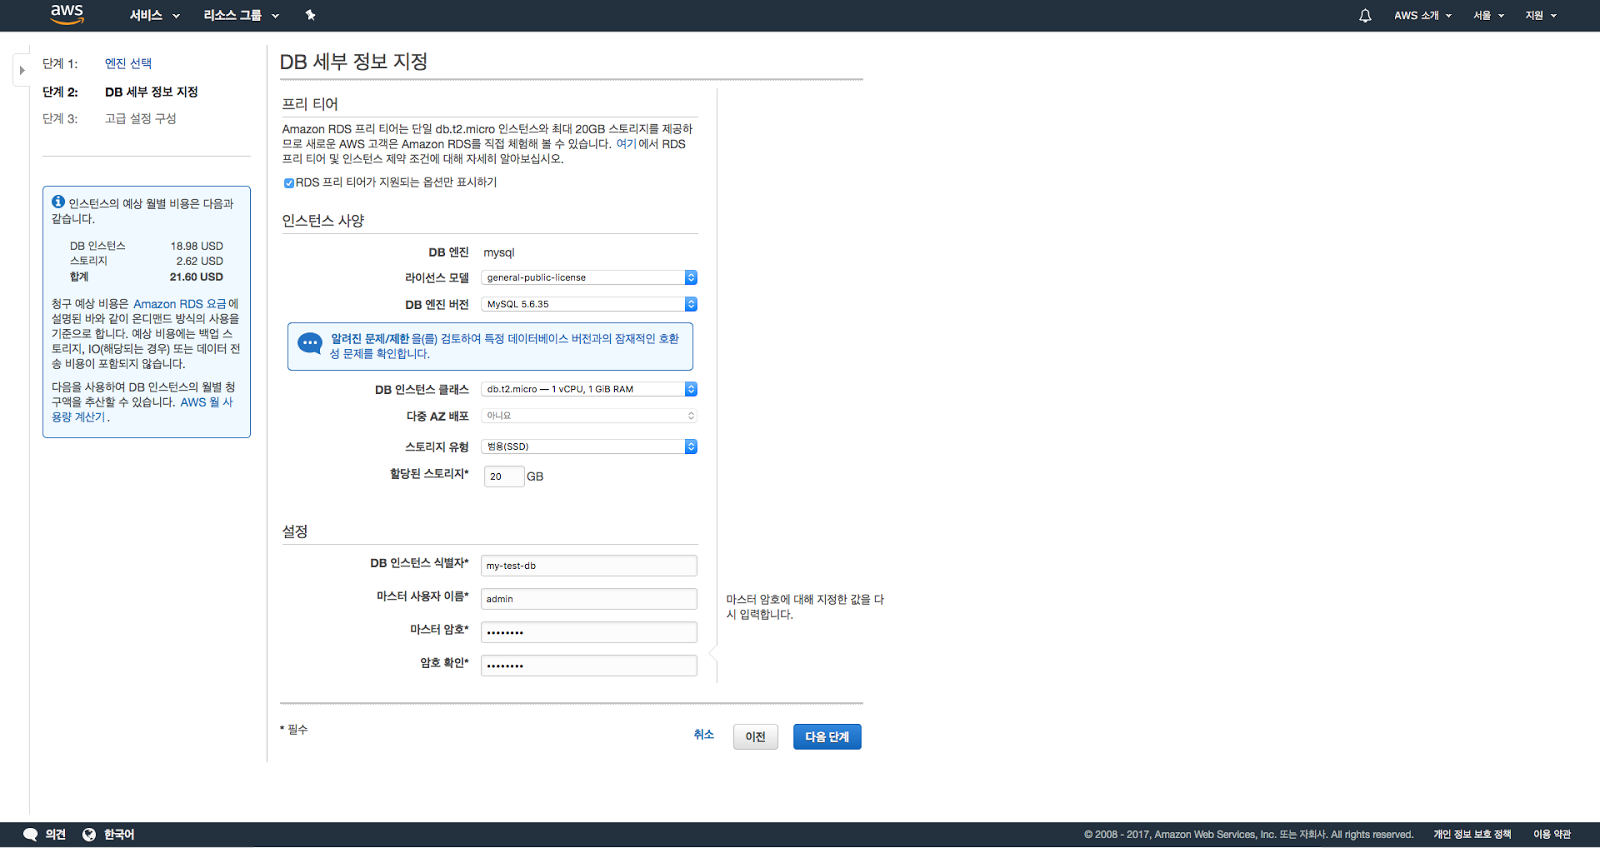Open the storage type dropdown
The image size is (1600, 848).
[589, 447]
